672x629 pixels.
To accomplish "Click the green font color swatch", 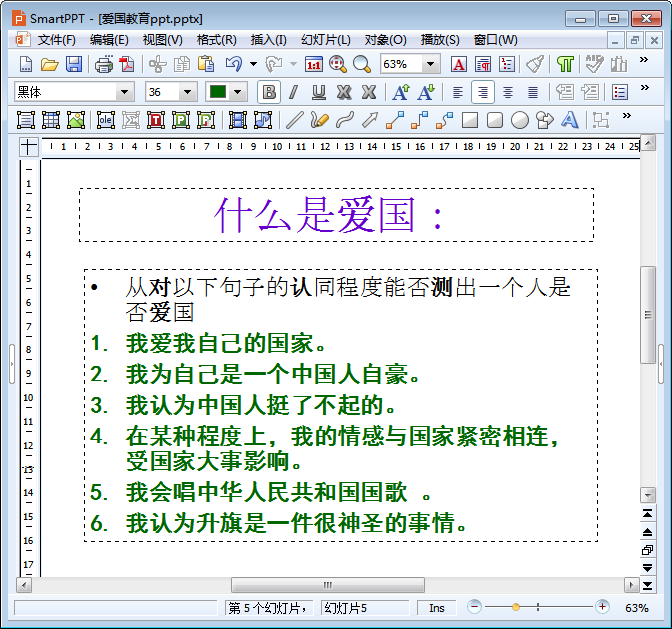I will (x=218, y=92).
